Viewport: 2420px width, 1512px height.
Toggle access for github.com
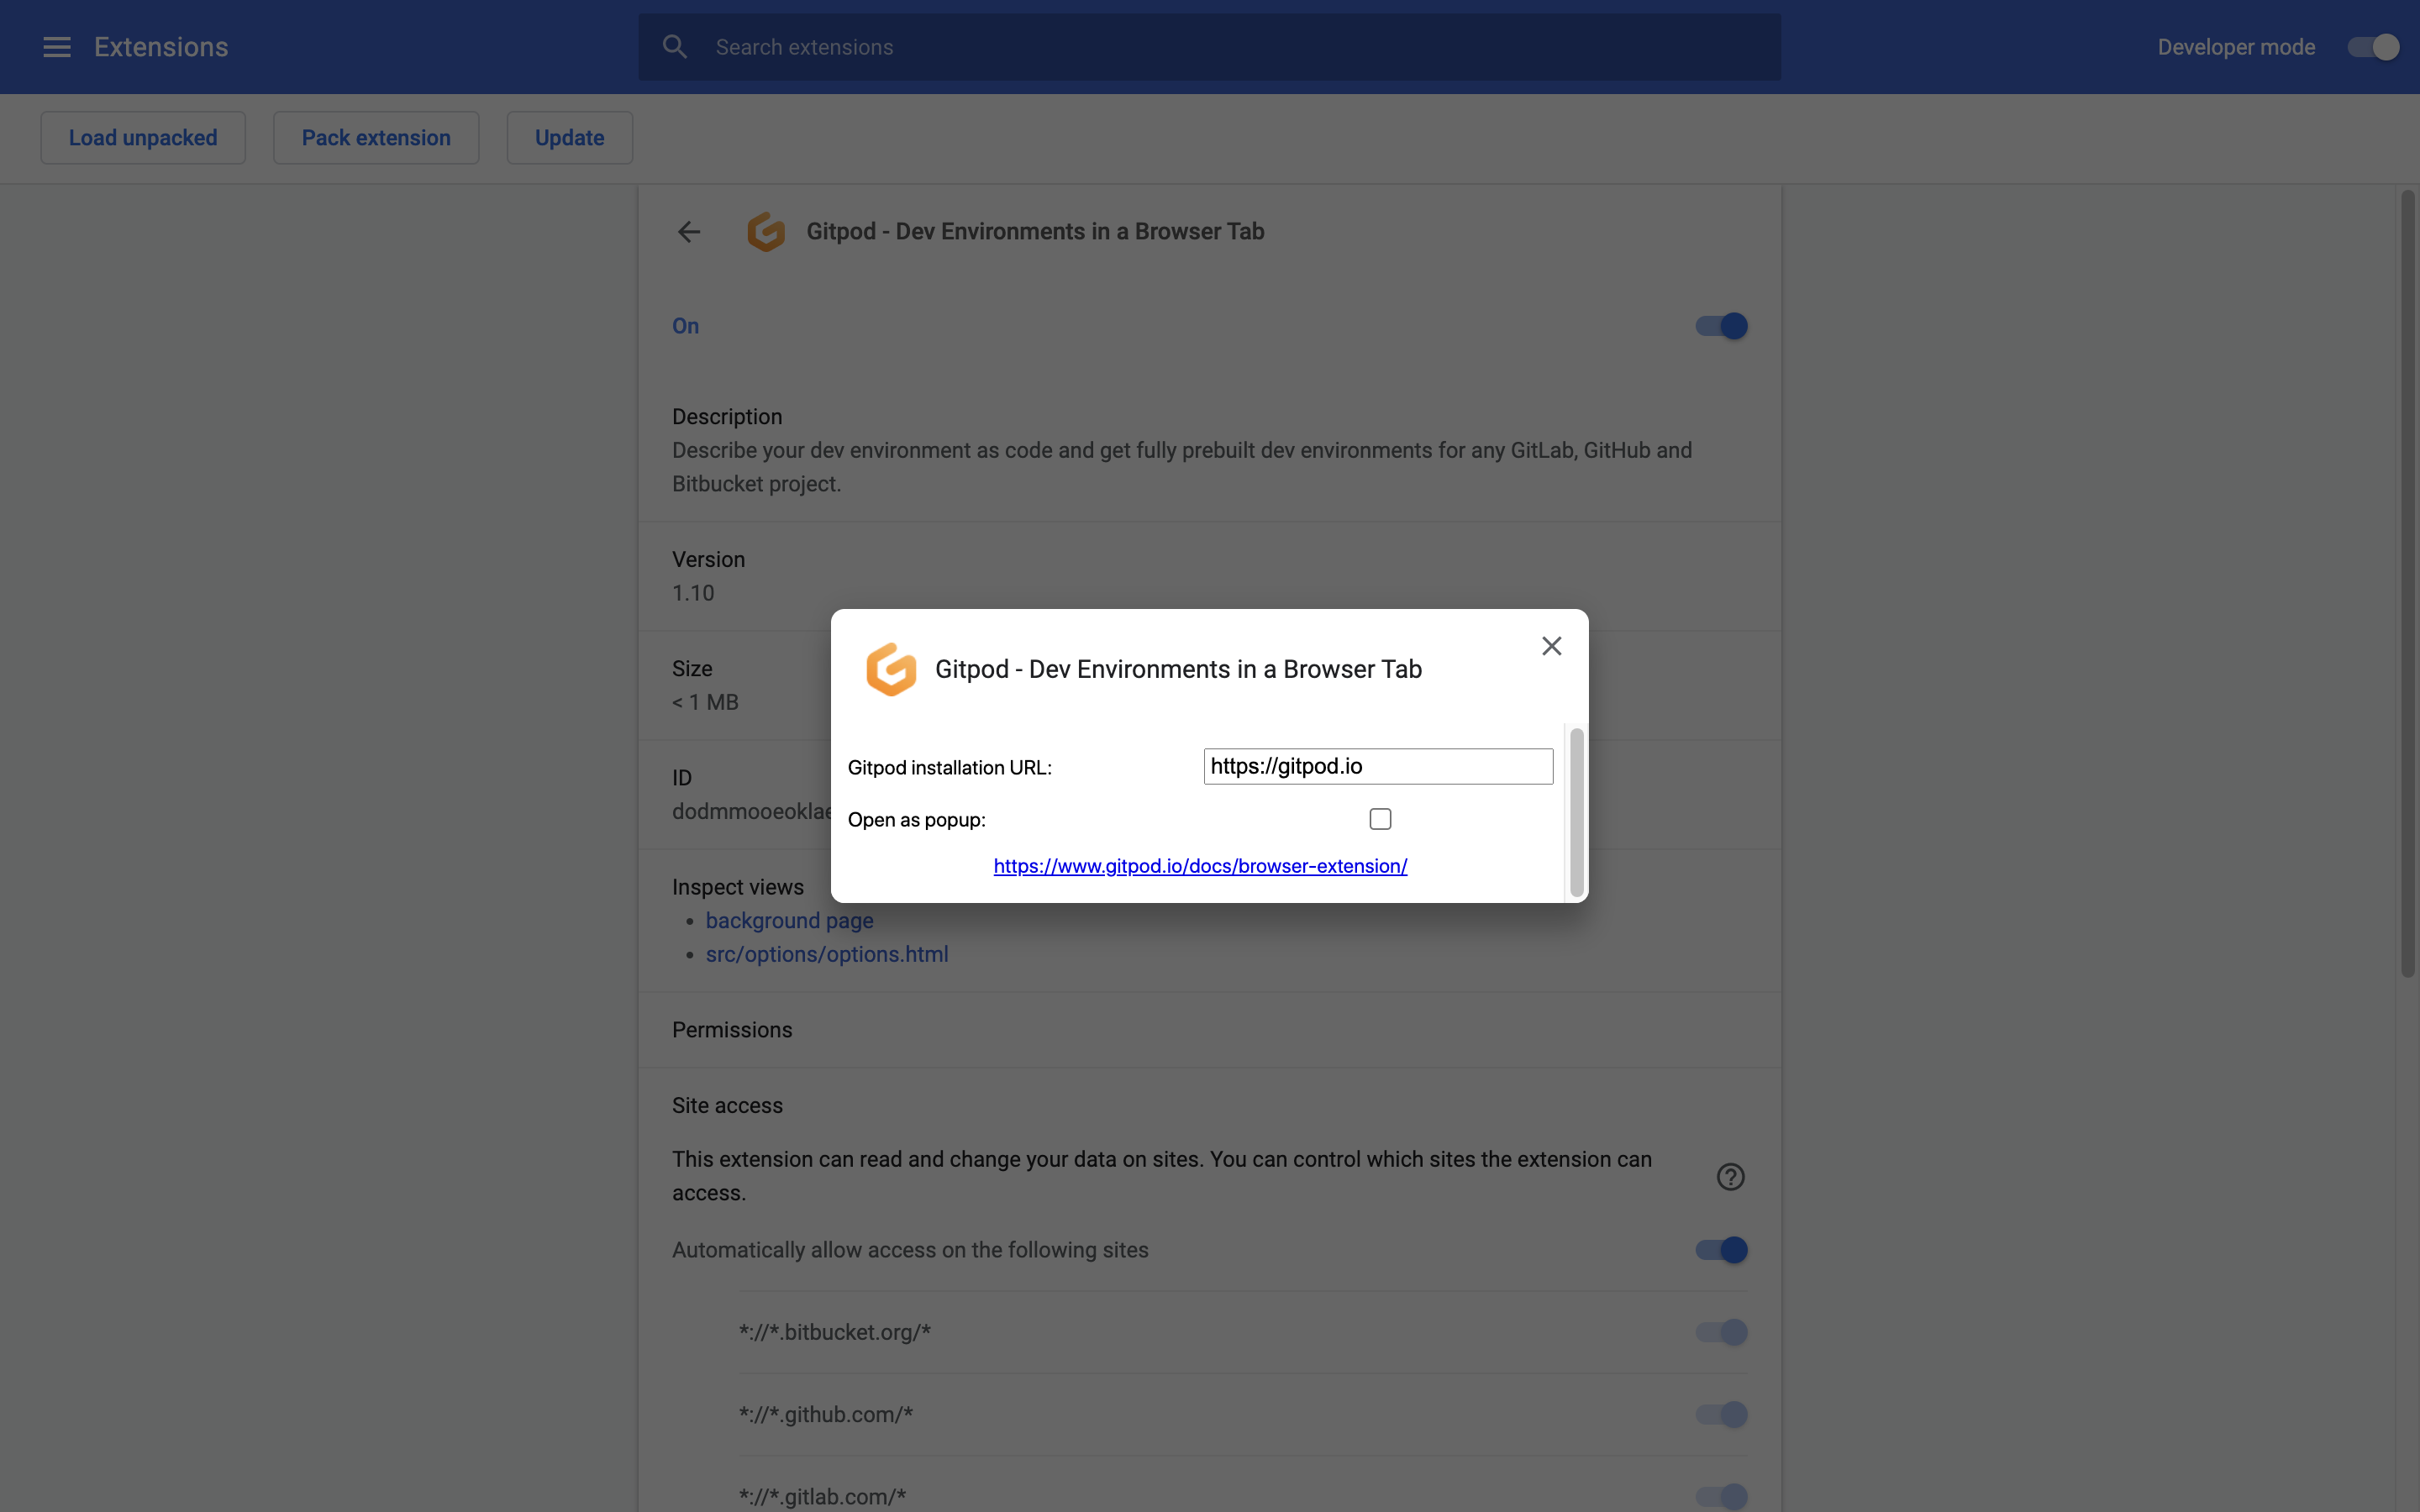1721,1414
